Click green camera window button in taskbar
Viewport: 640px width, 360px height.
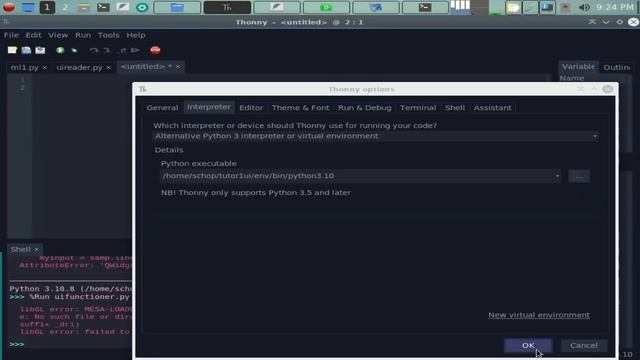pyautogui.click(x=326, y=7)
